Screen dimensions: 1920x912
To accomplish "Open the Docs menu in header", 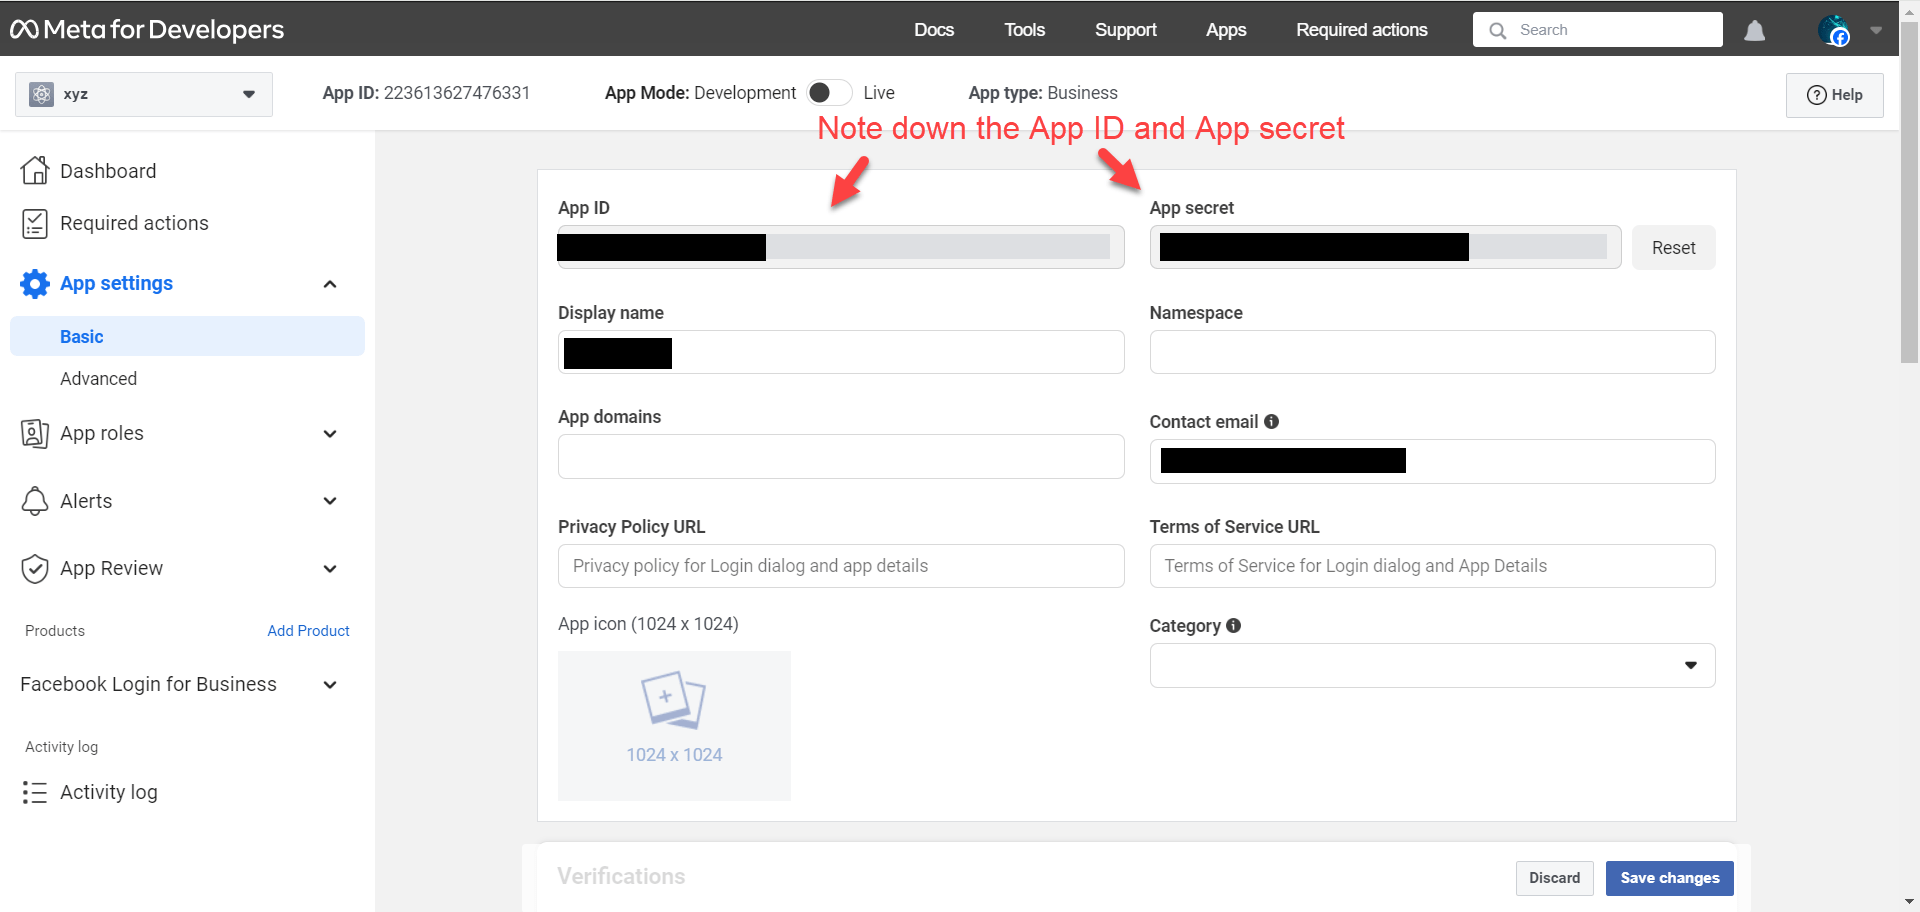I will (933, 30).
